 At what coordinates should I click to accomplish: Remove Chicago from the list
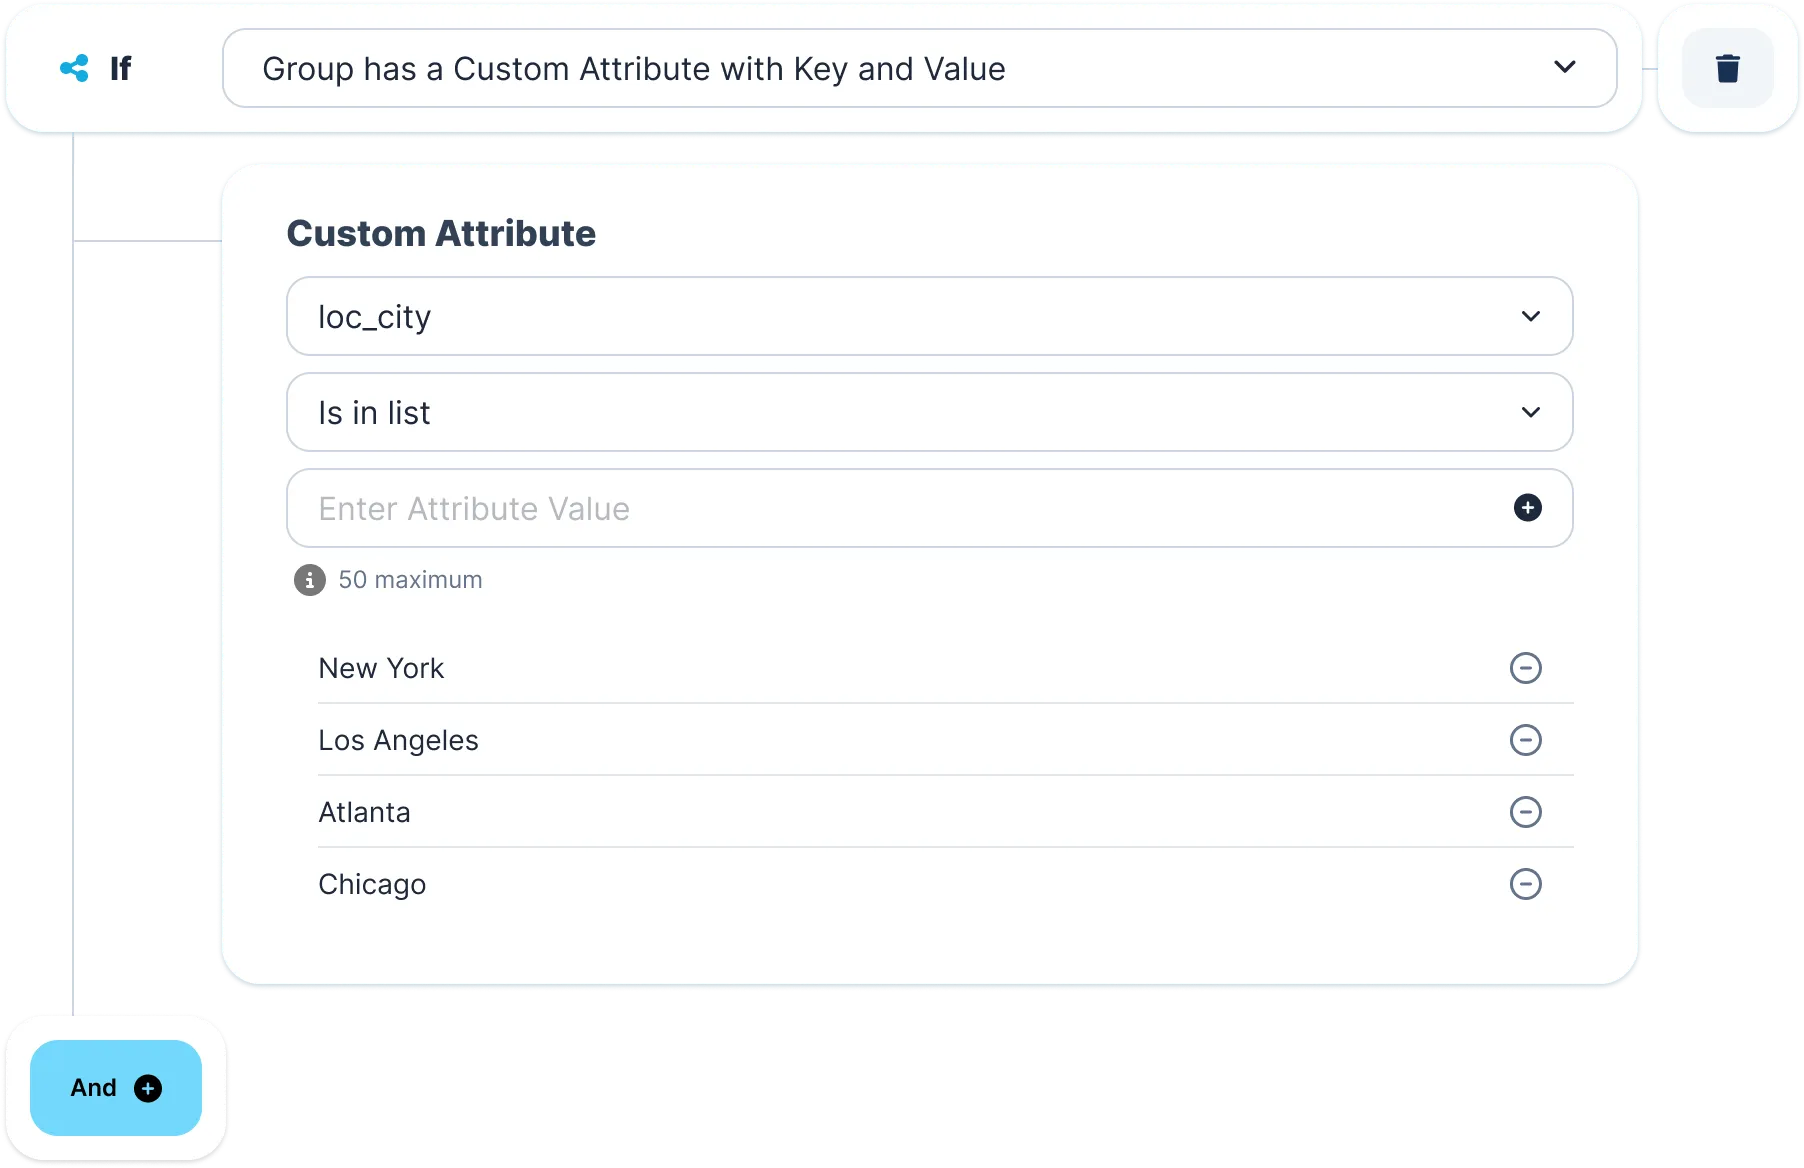click(x=1525, y=884)
